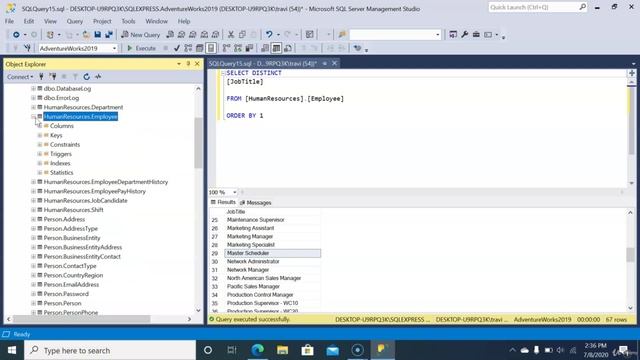Expand the Keys folder
This screenshot has height=360, width=640.
[40, 135]
